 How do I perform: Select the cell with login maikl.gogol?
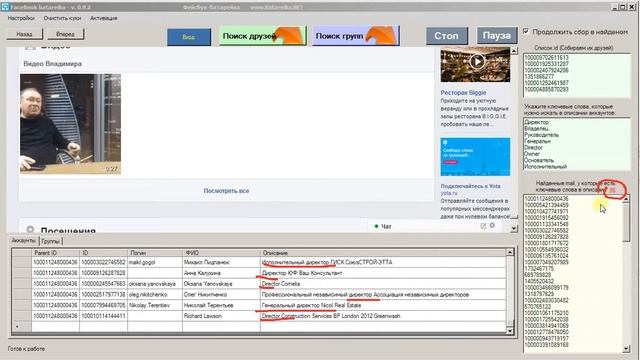[x=155, y=262]
